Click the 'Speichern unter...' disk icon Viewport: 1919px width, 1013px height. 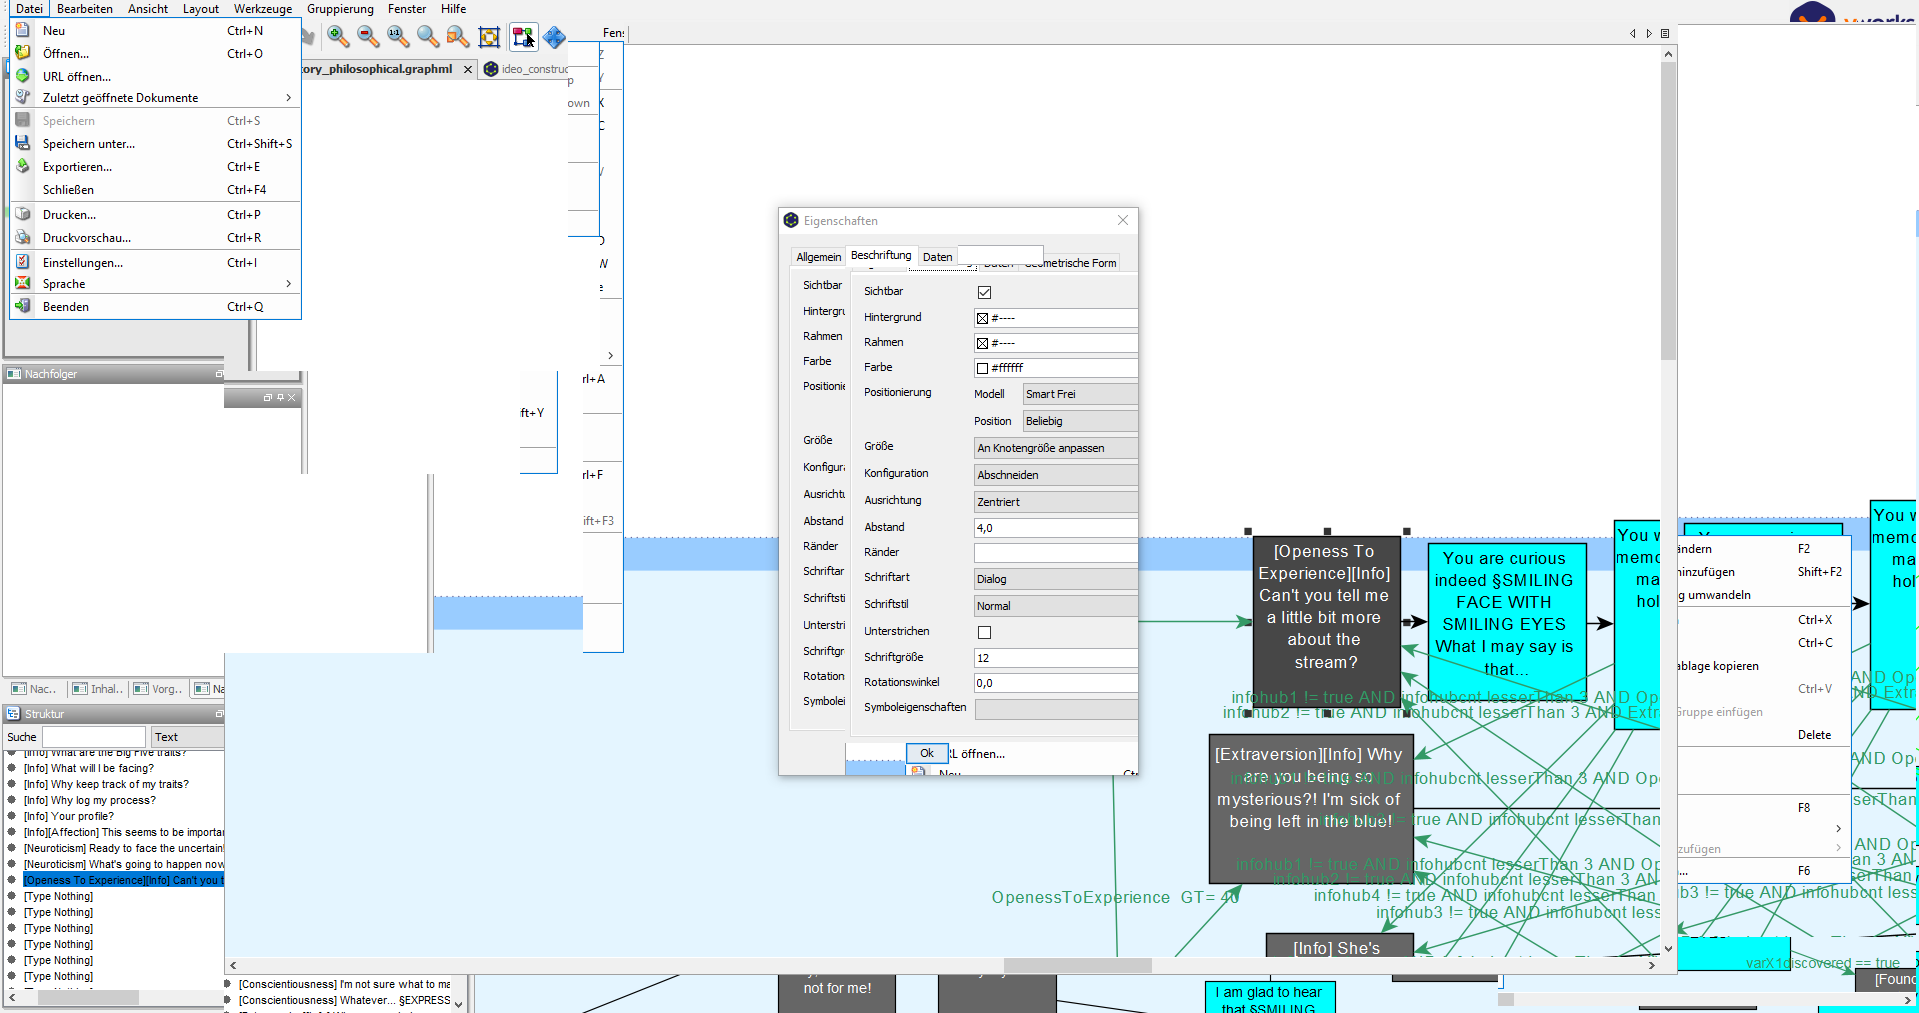click(23, 143)
